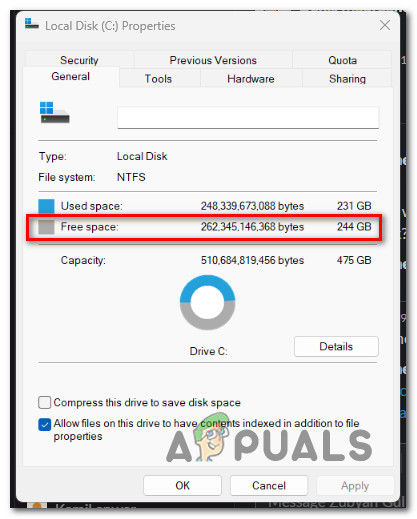Image resolution: width=417 pixels, height=519 pixels.
Task: Select the Quota tab
Action: click(x=342, y=60)
